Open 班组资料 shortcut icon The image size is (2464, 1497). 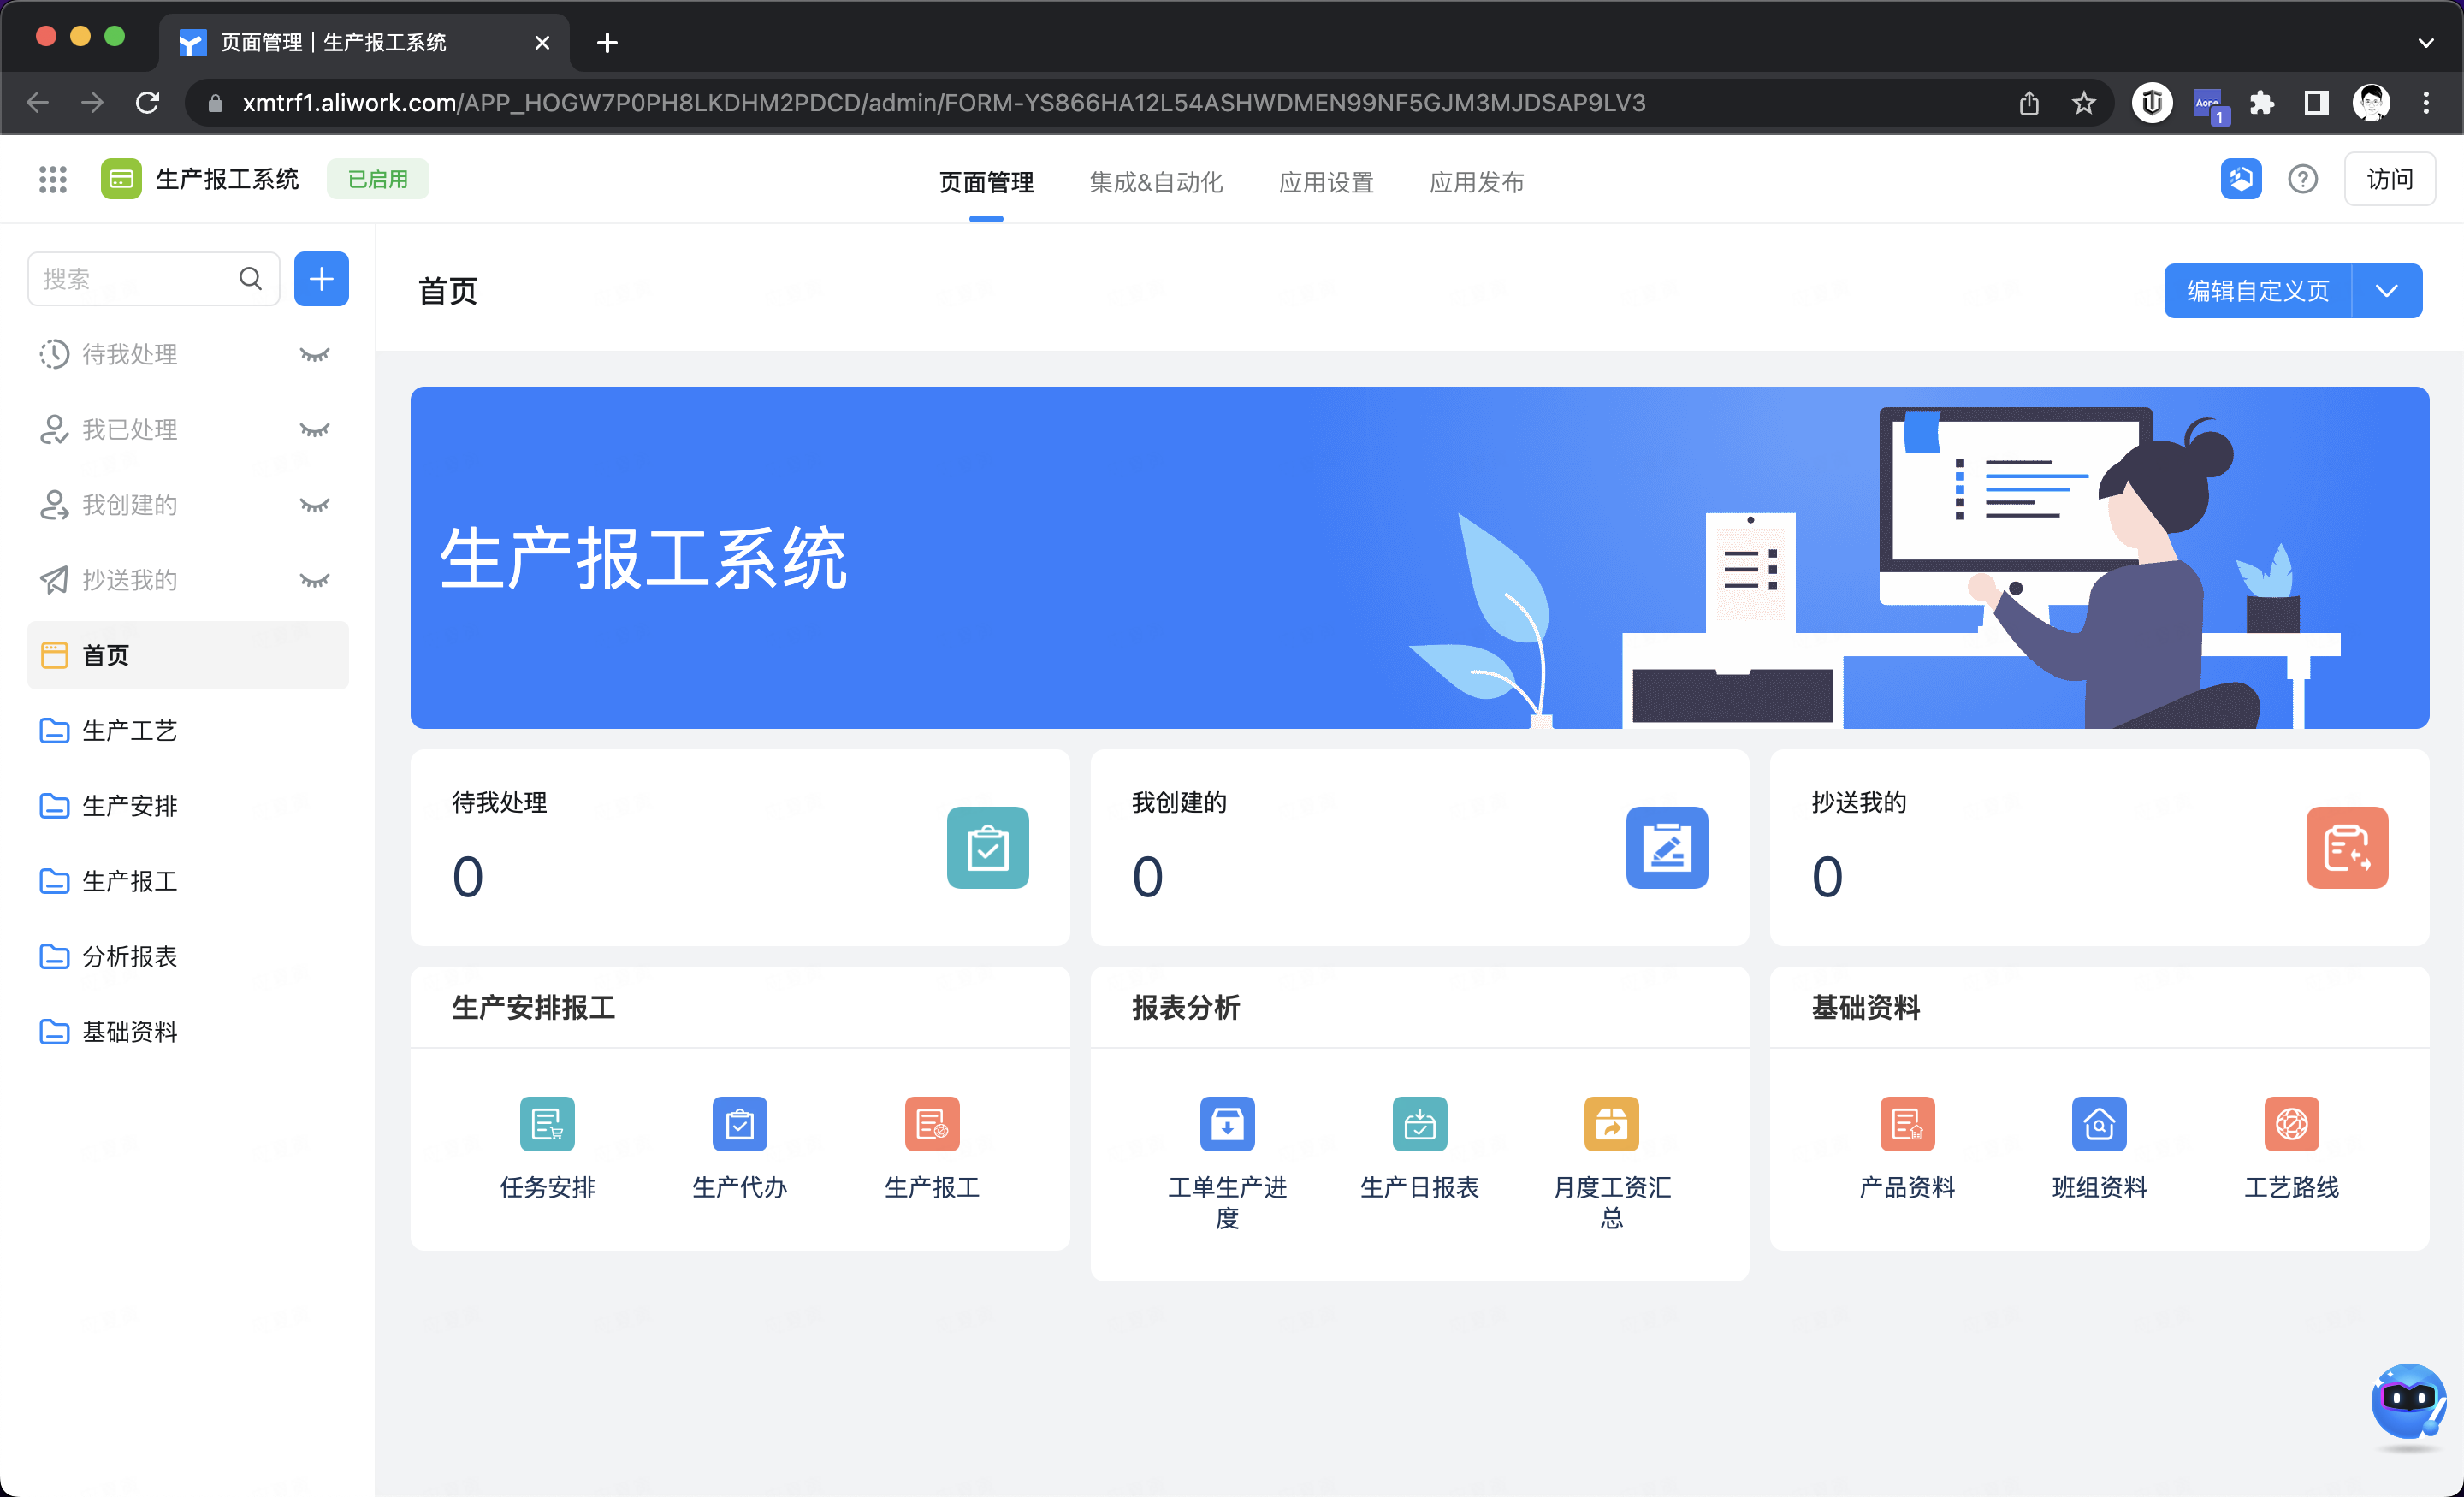[2099, 1124]
